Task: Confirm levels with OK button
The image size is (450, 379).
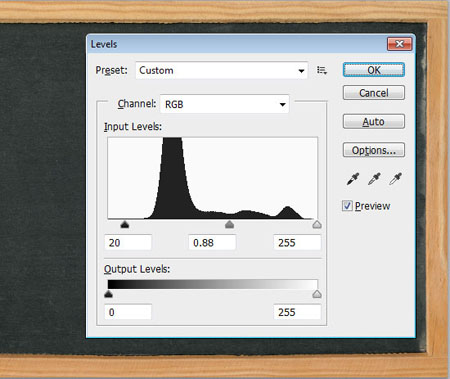Action: (x=374, y=70)
